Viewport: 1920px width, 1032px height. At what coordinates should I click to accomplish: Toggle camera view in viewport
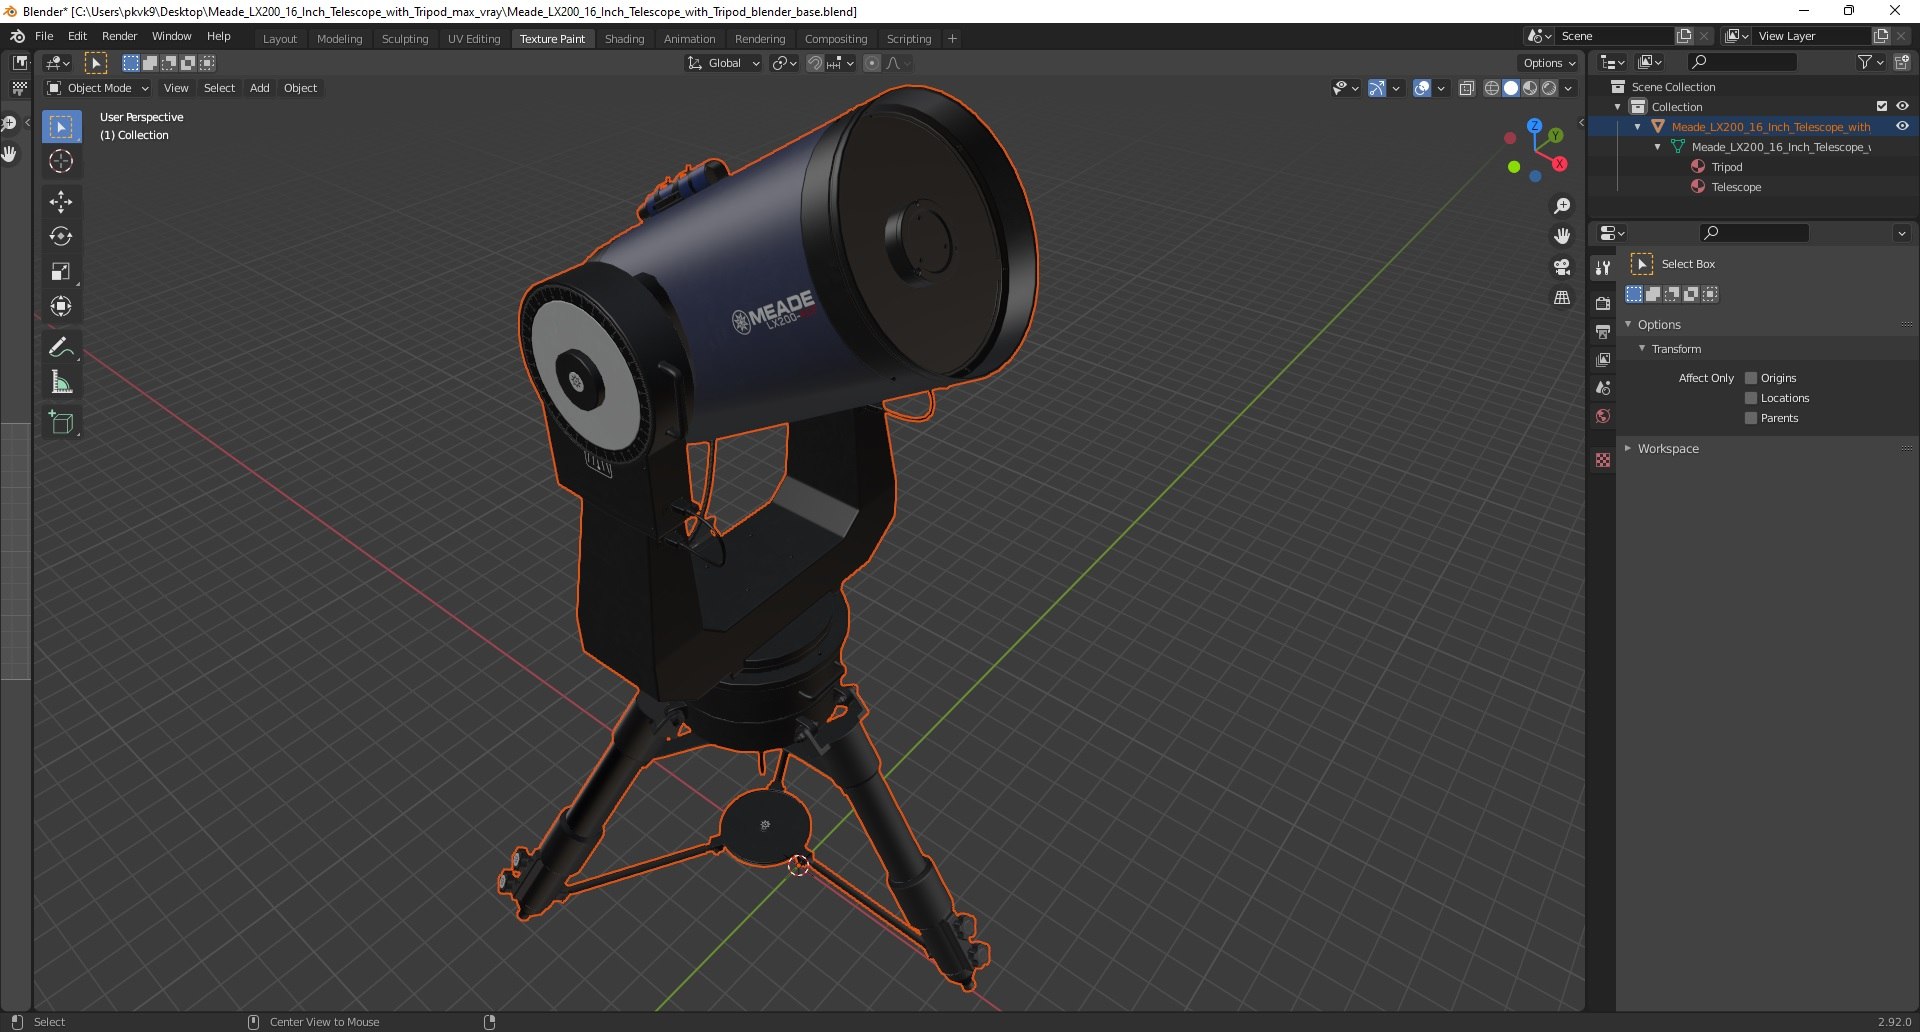pos(1561,267)
